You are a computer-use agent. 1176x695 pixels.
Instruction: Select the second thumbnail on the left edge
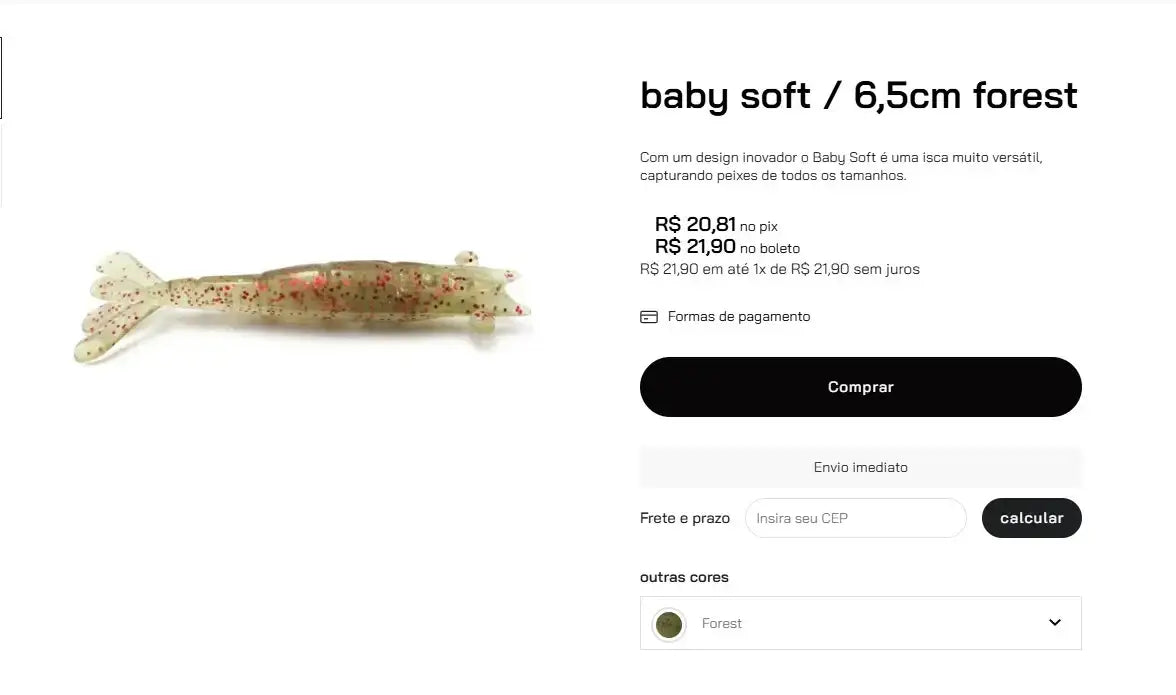coord(1,166)
